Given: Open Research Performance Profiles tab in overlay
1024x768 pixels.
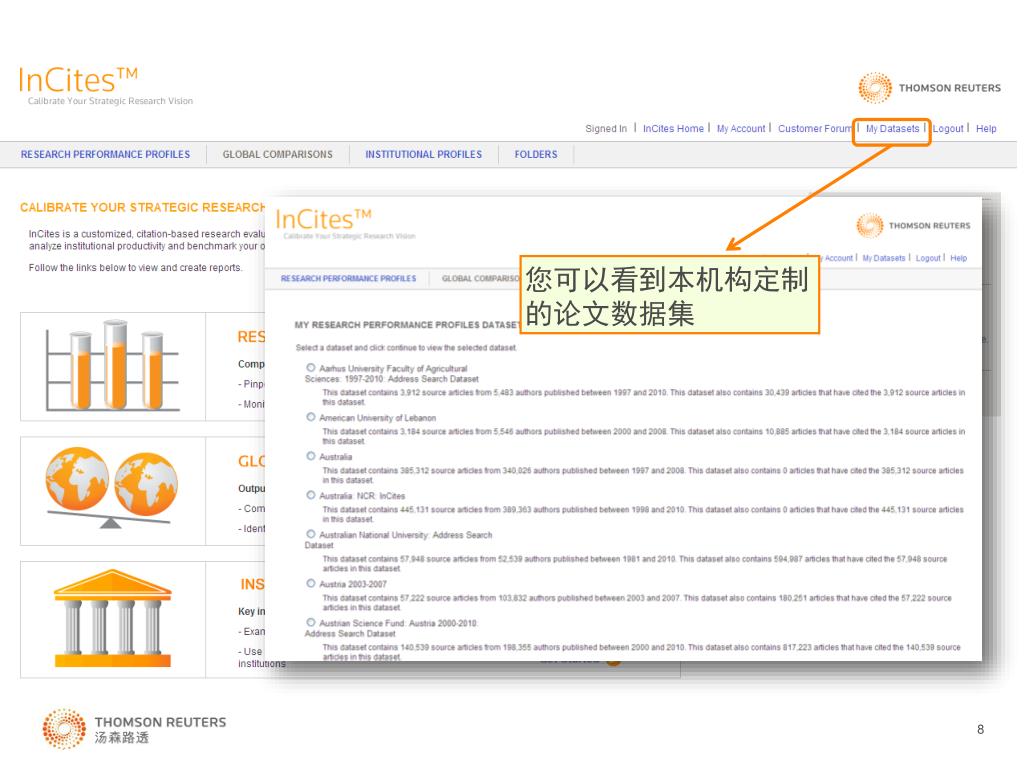Looking at the screenshot, I should tap(348, 278).
